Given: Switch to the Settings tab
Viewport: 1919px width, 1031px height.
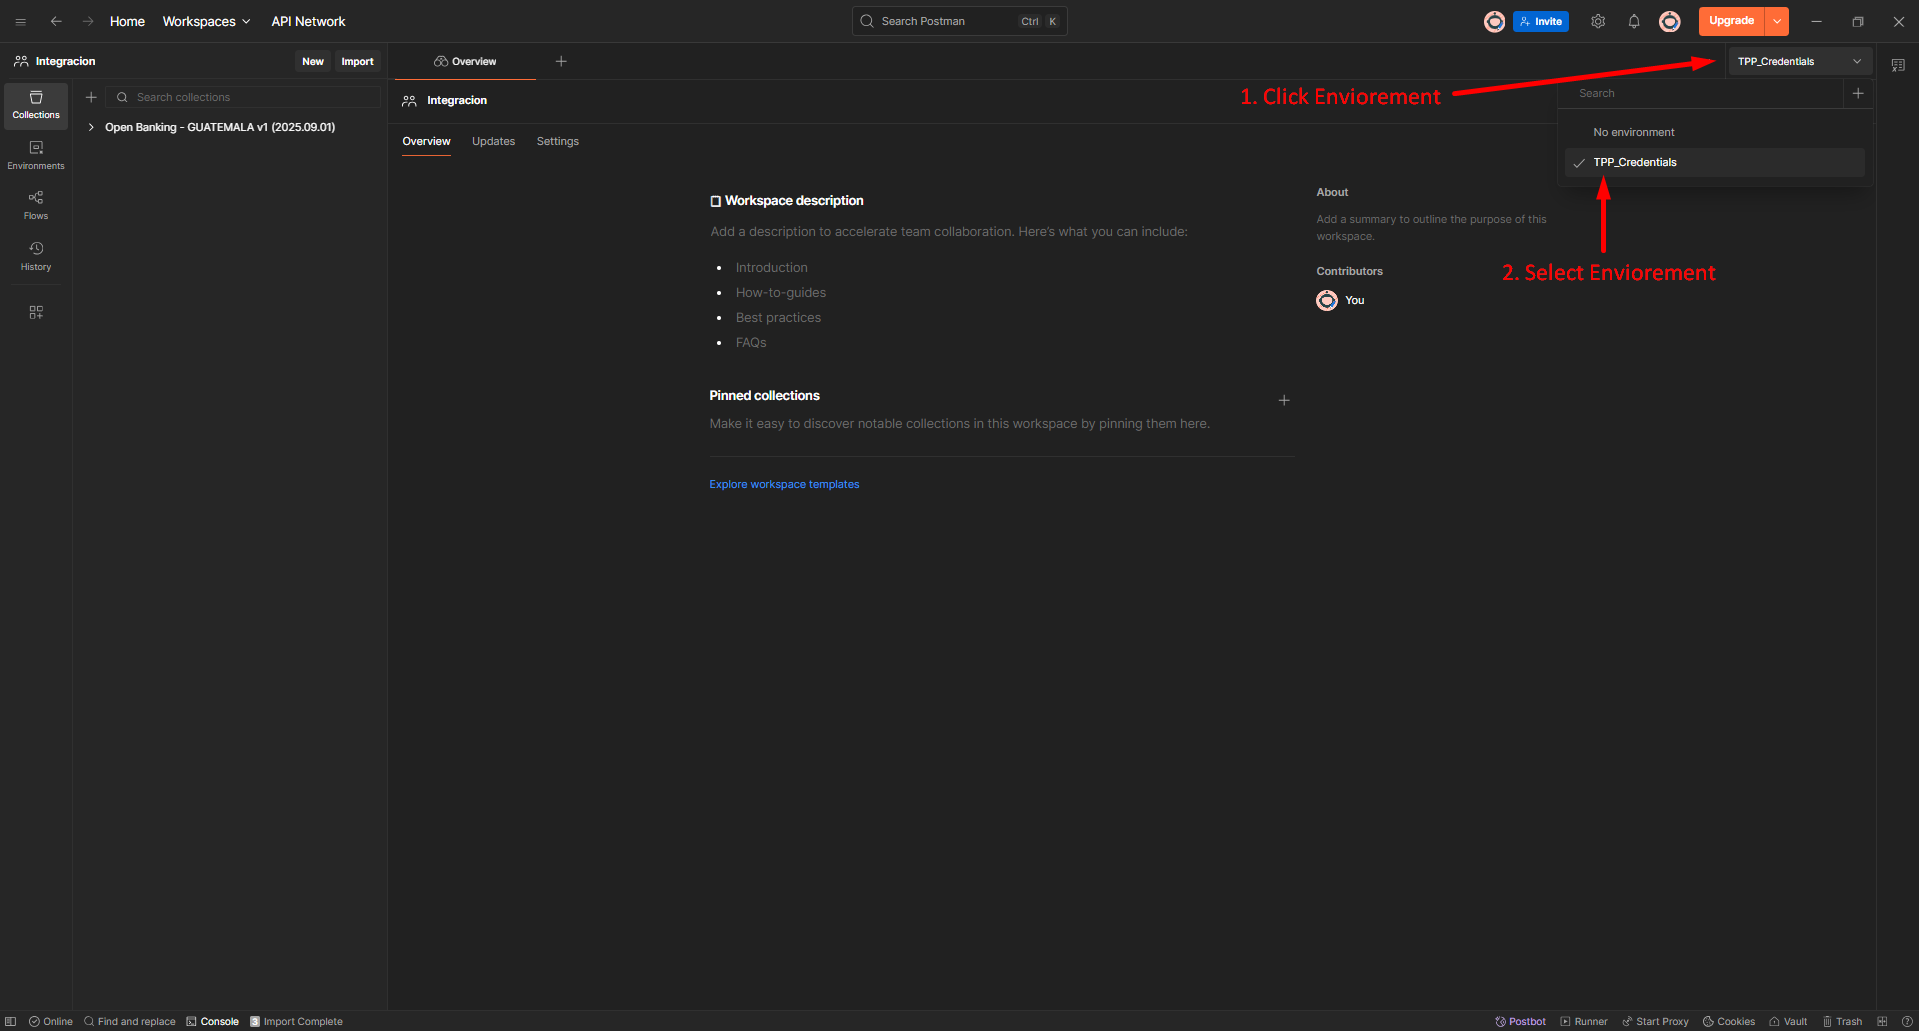Looking at the screenshot, I should 557,141.
